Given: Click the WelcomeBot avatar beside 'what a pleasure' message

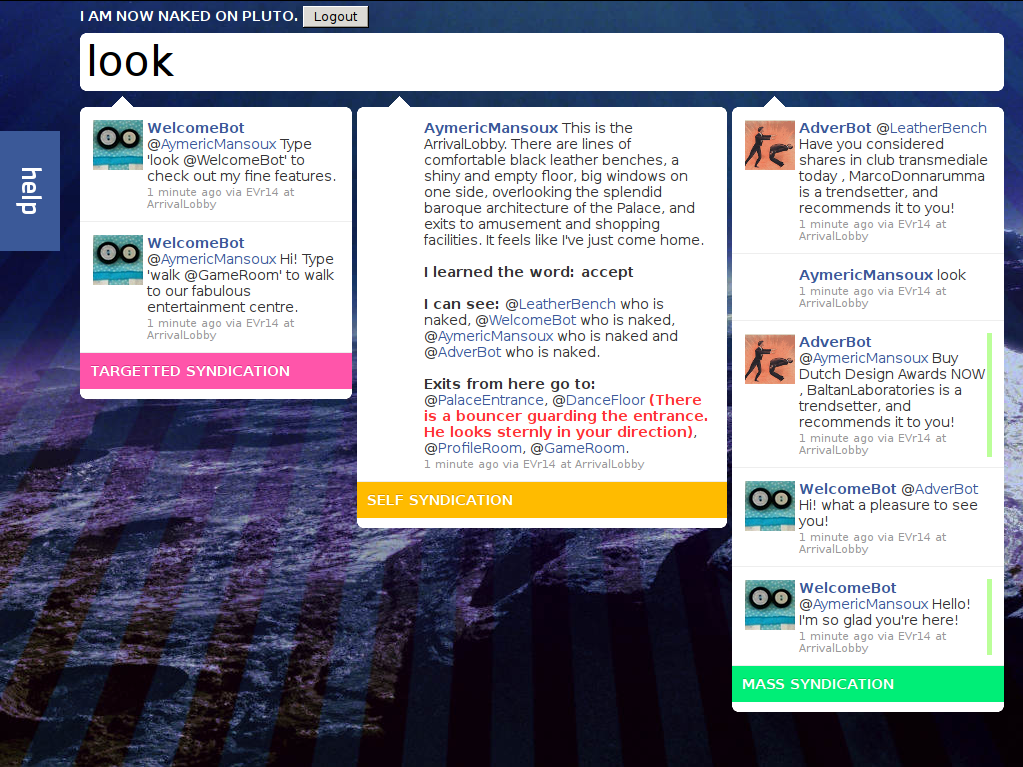Looking at the screenshot, I should click(x=769, y=506).
